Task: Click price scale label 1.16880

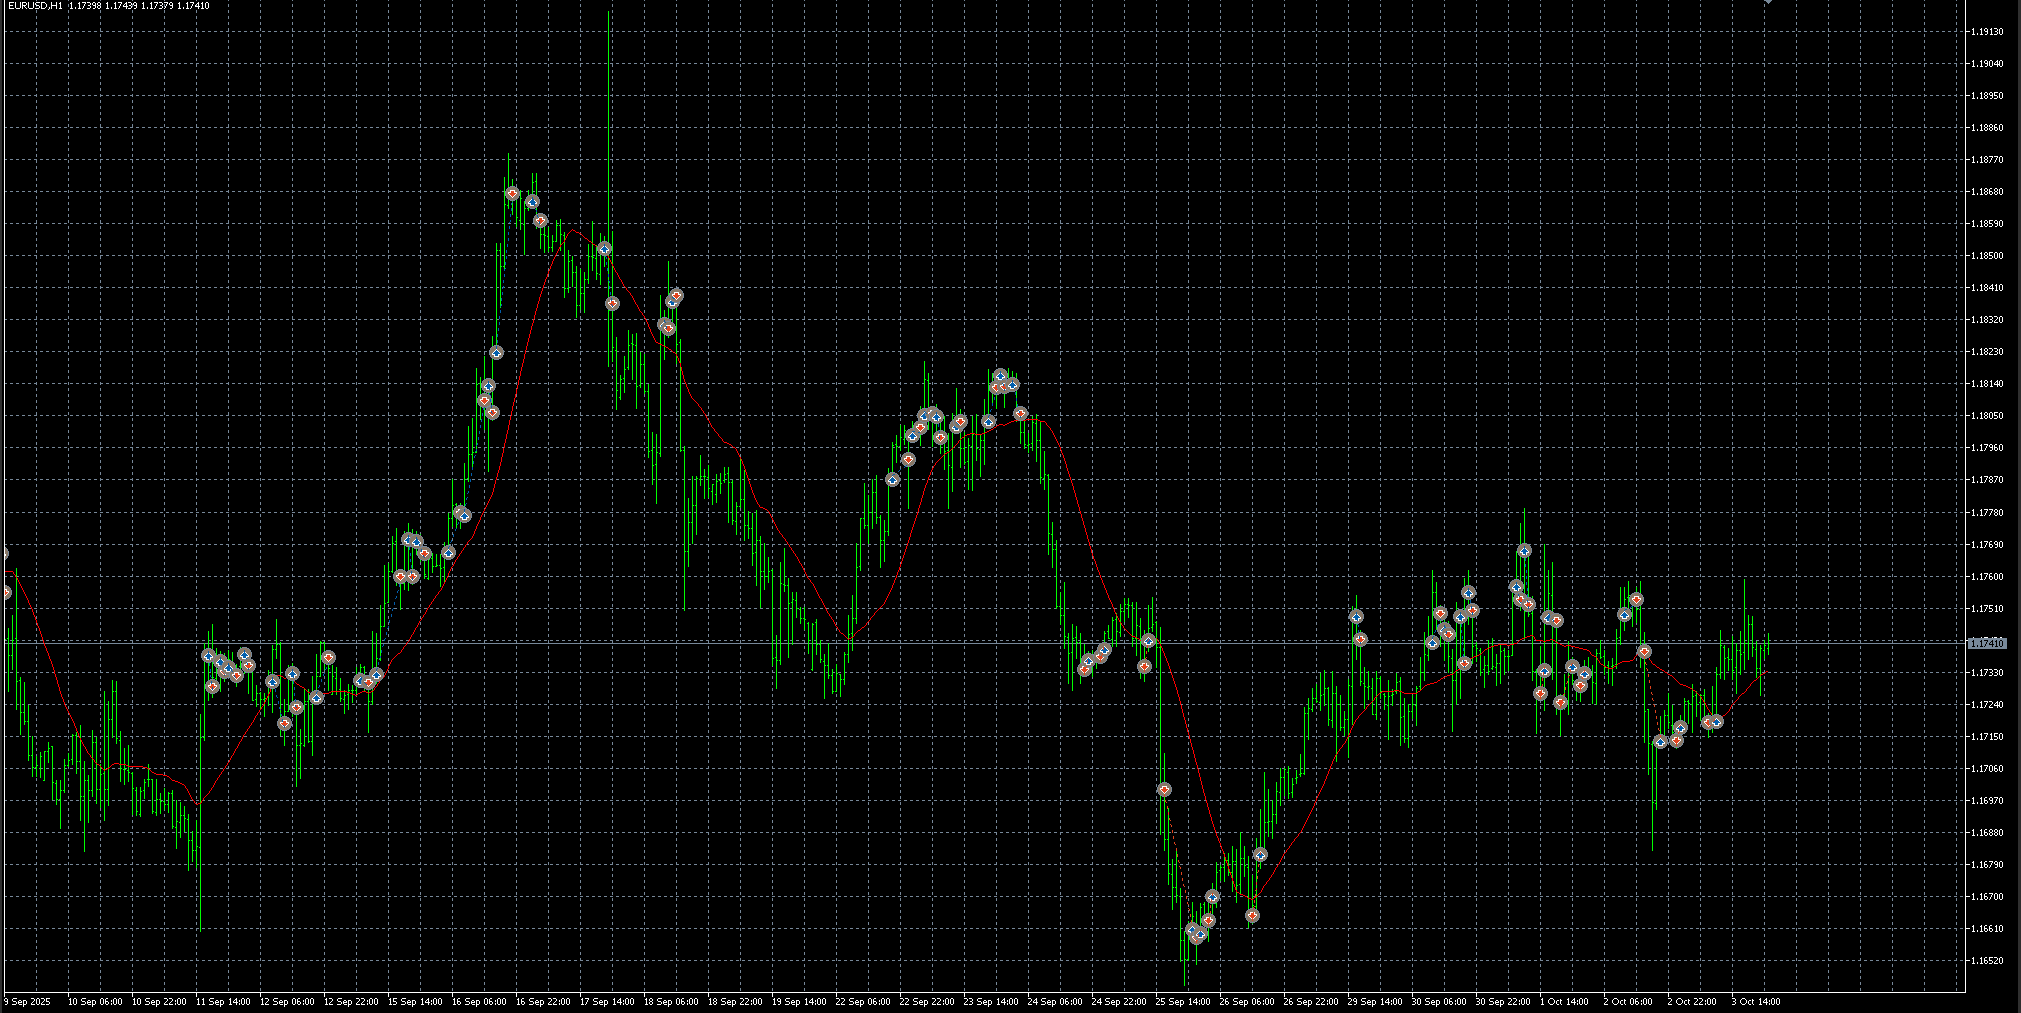Action: click(1987, 833)
